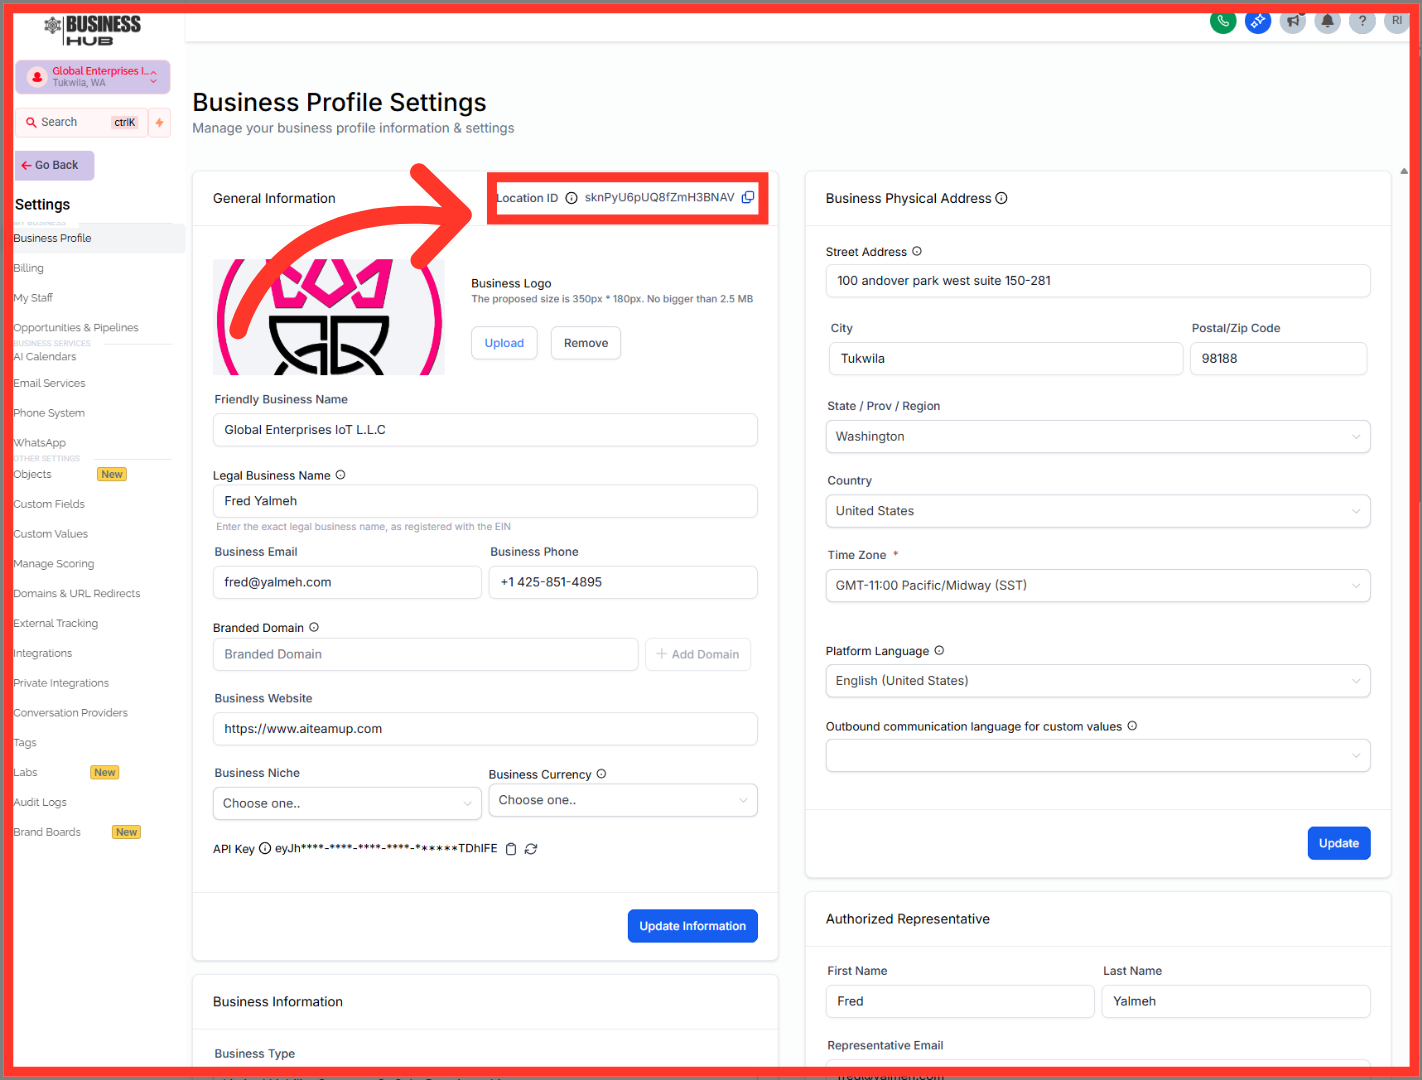Click info icon for Outbound communication language
This screenshot has height=1080, width=1422.
pyautogui.click(x=1132, y=726)
